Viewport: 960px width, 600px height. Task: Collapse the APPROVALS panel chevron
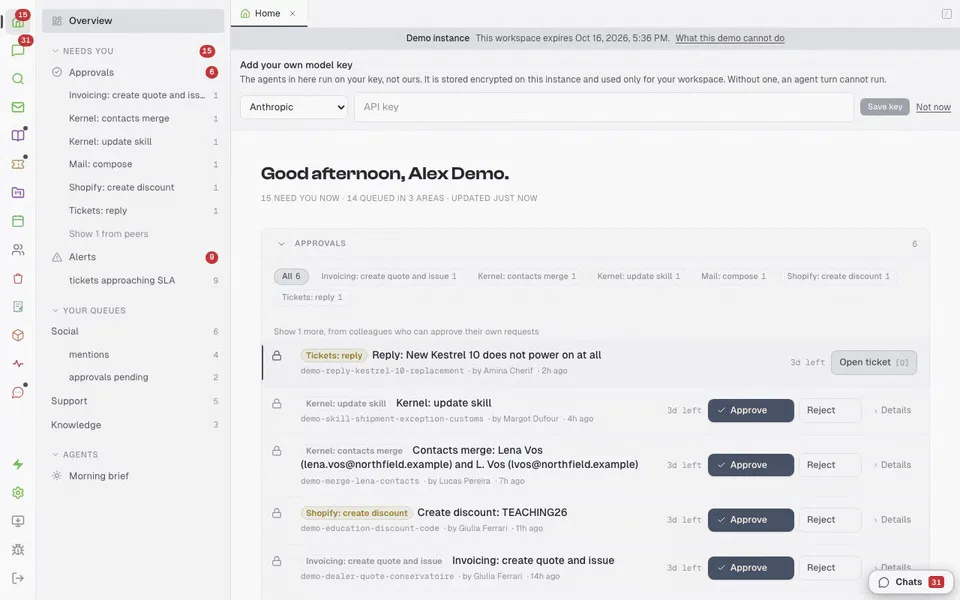tap(282, 244)
